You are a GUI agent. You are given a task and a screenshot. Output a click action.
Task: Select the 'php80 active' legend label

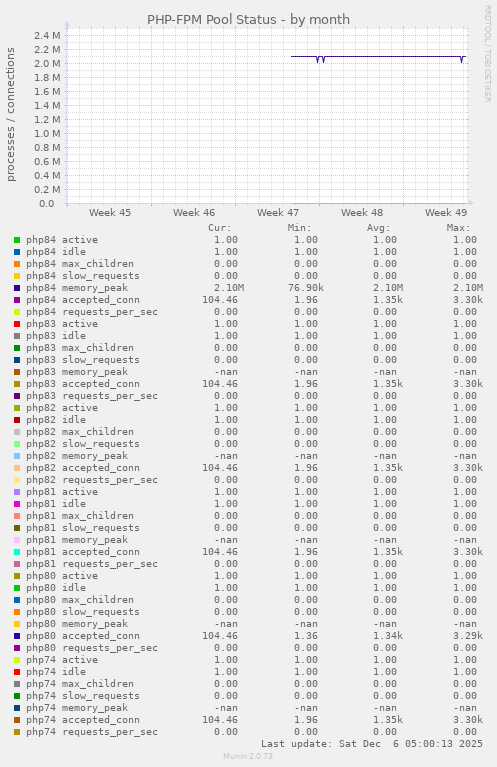(x=62, y=576)
